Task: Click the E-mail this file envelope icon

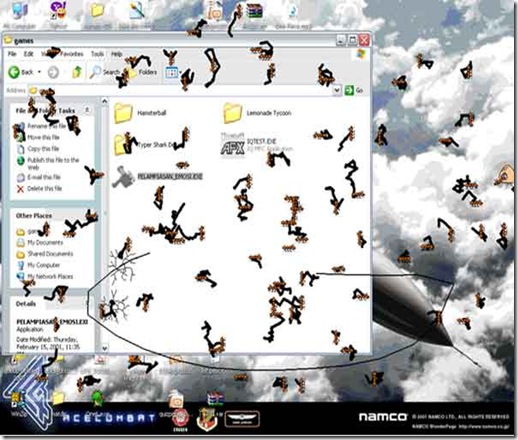Action: coord(21,177)
